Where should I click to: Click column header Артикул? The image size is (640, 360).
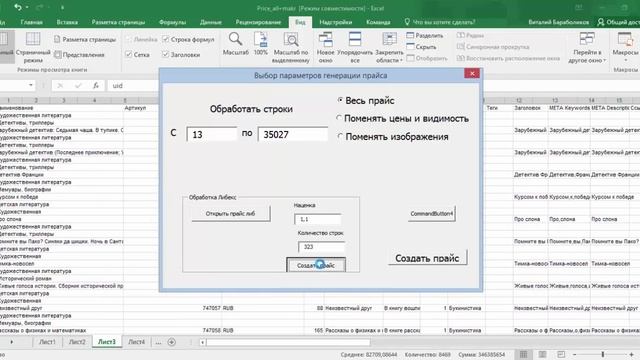click(x=136, y=108)
